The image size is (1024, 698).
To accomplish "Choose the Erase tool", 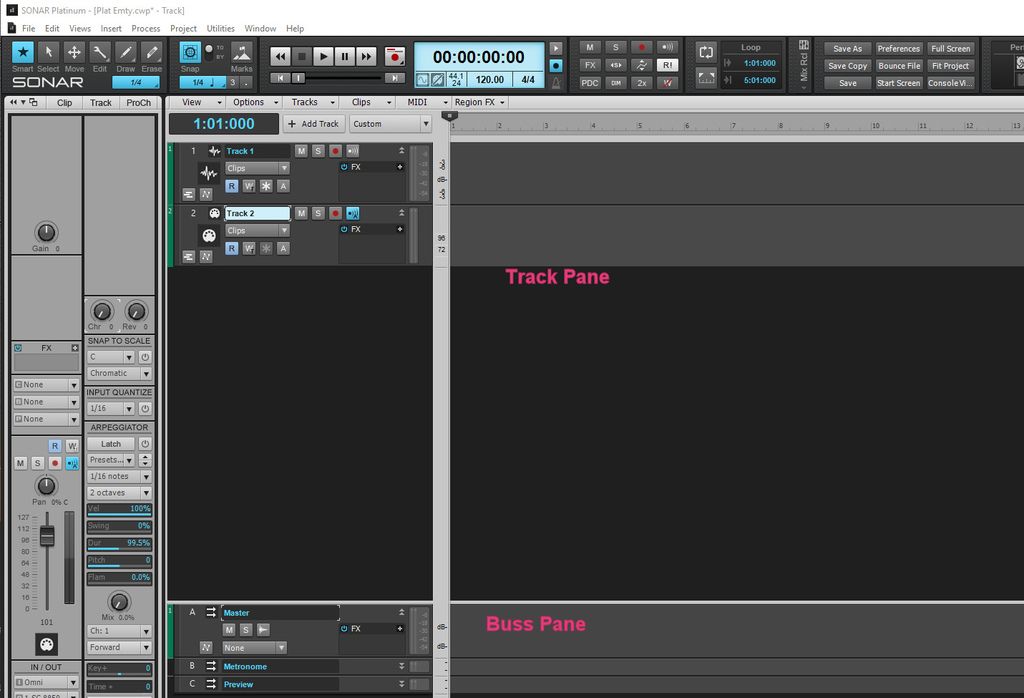I will [152, 53].
